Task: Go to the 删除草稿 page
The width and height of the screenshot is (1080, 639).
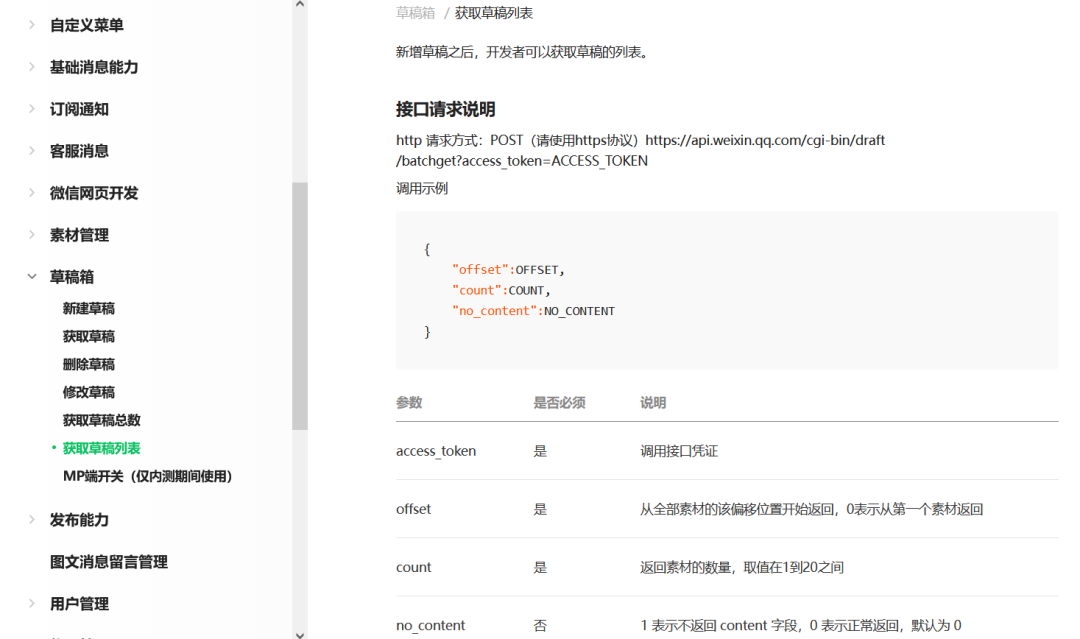Action: (89, 364)
